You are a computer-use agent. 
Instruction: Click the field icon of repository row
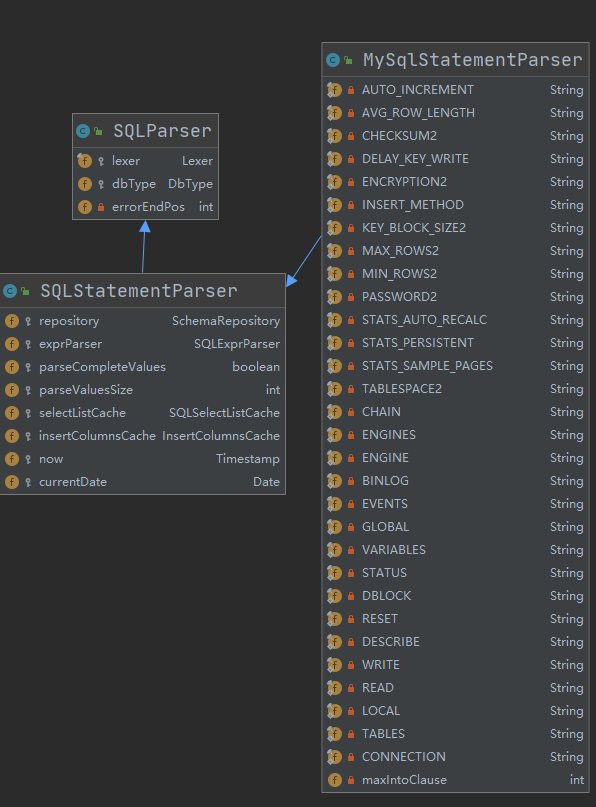click(x=12, y=321)
